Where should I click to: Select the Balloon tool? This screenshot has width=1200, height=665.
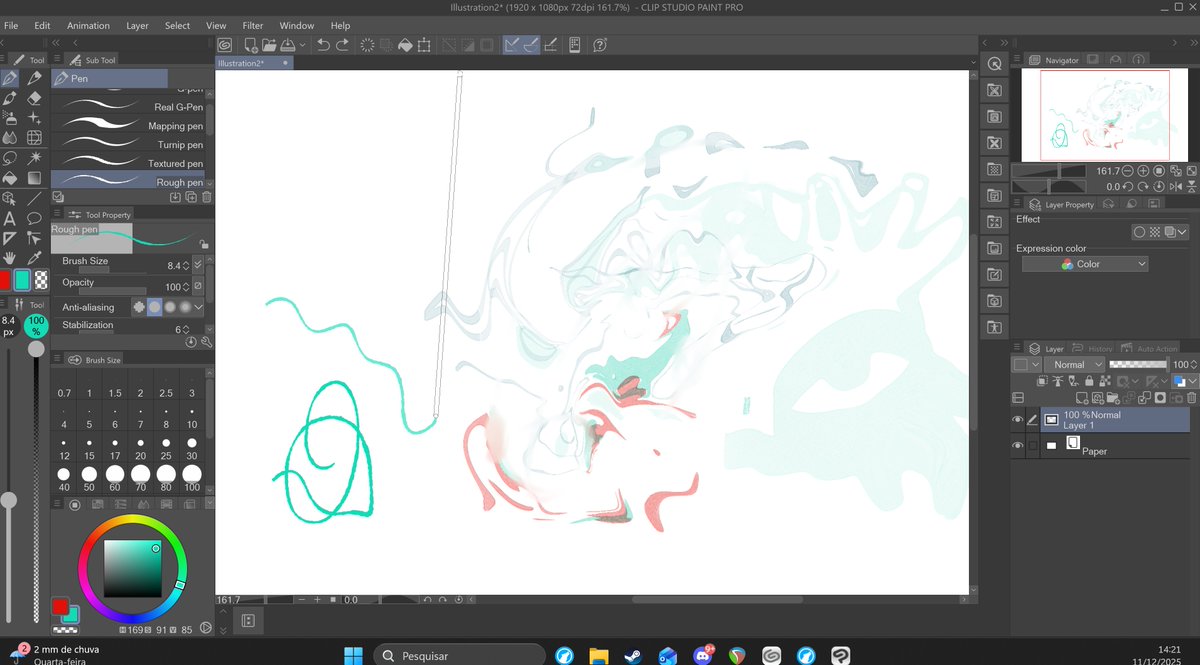34,217
